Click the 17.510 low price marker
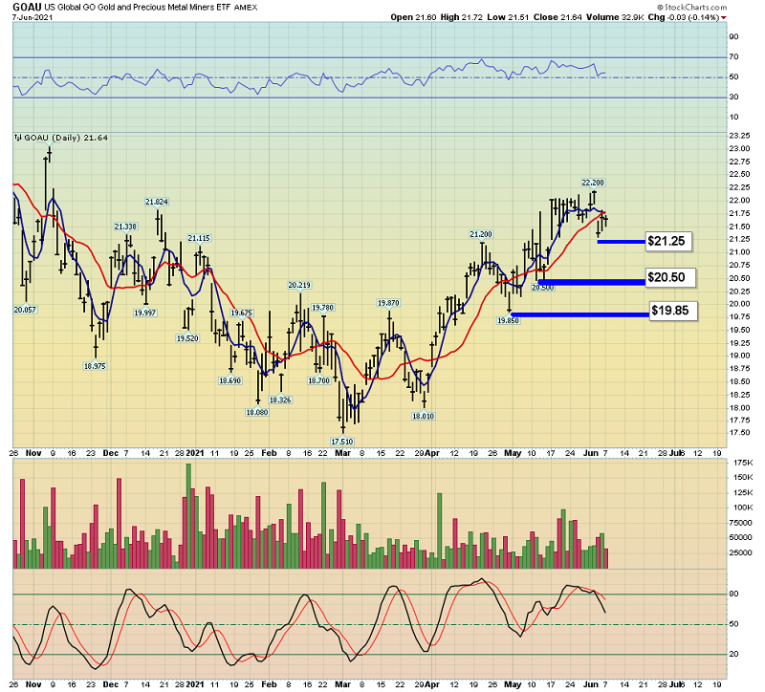The image size is (765, 692). 344,440
